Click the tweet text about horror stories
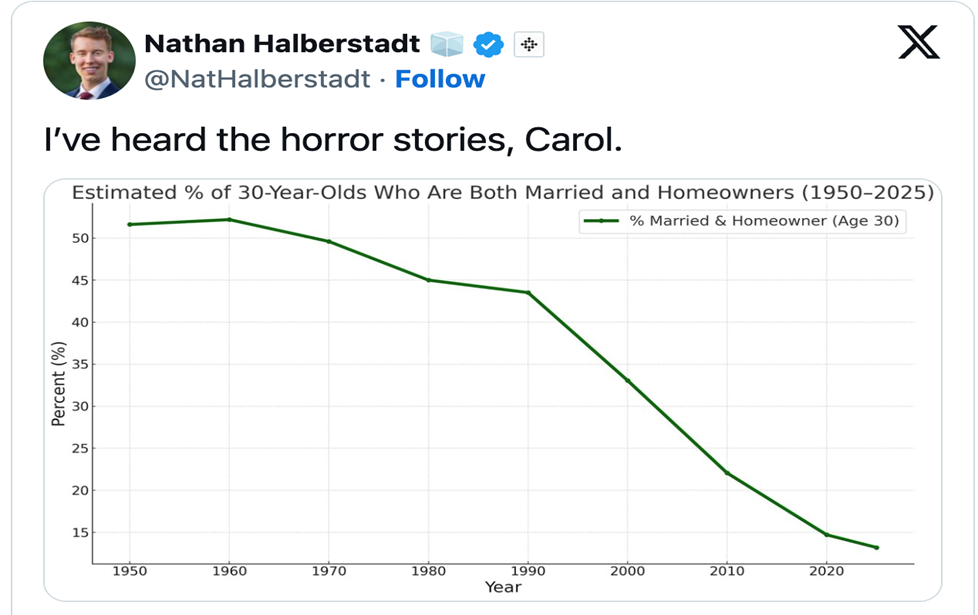The width and height of the screenshot is (978, 615). click(x=333, y=139)
